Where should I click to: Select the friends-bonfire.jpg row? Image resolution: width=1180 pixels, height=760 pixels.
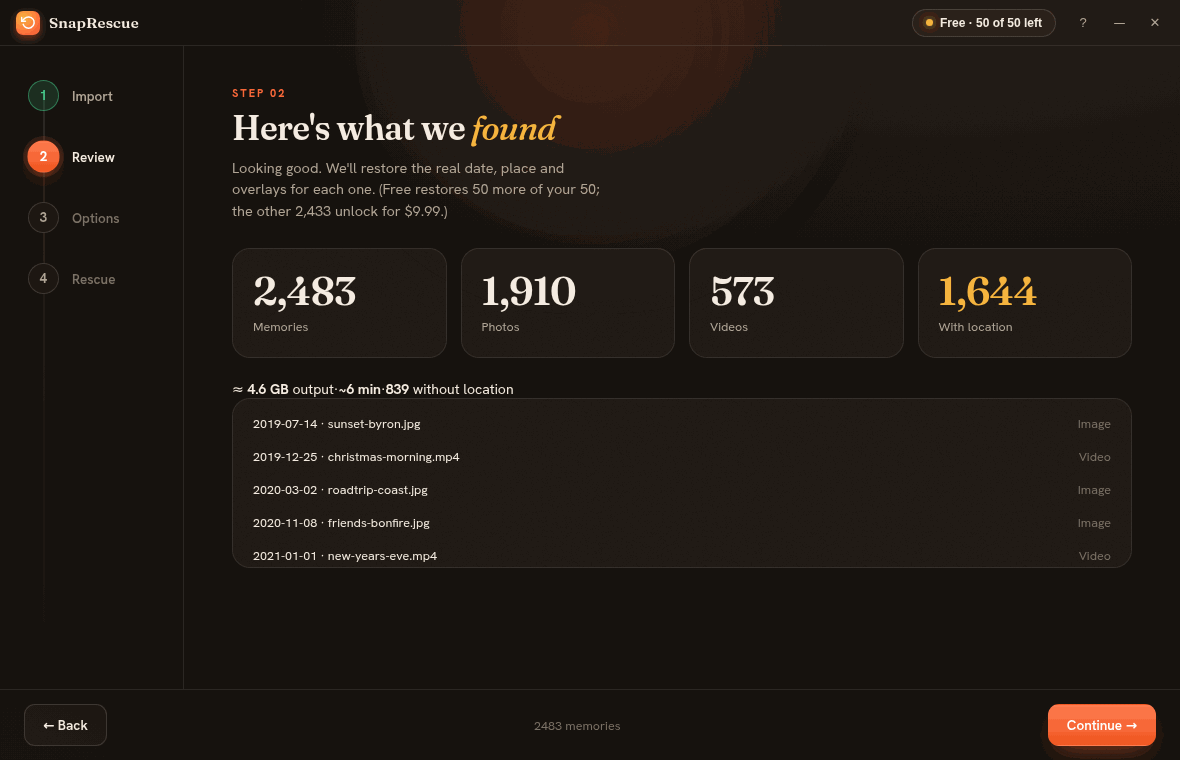tap(682, 523)
